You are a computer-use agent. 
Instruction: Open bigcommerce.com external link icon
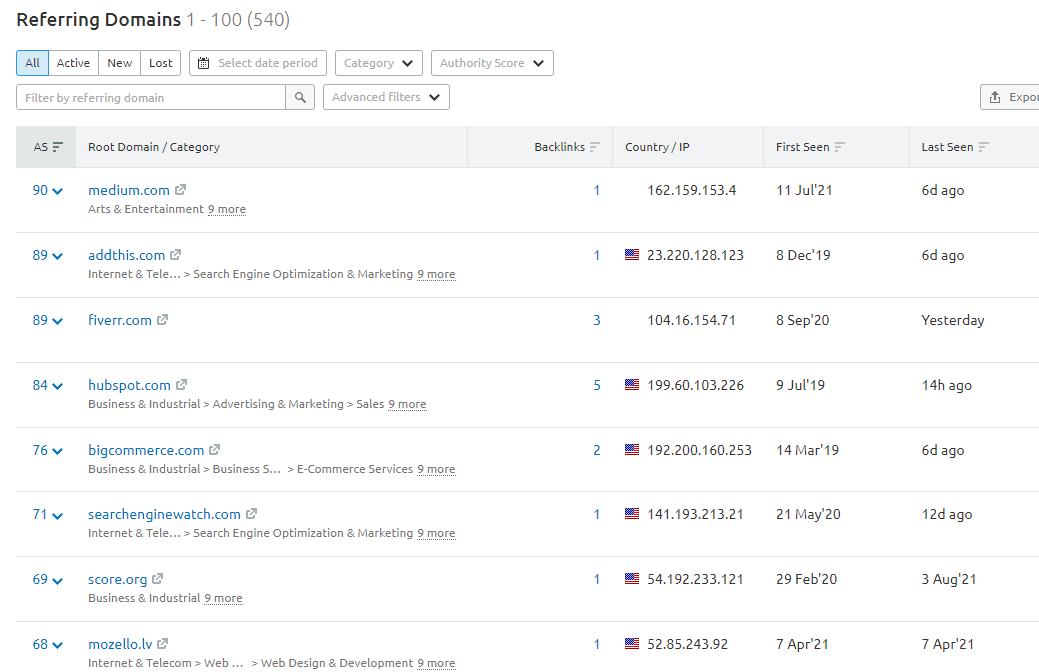[x=215, y=449]
